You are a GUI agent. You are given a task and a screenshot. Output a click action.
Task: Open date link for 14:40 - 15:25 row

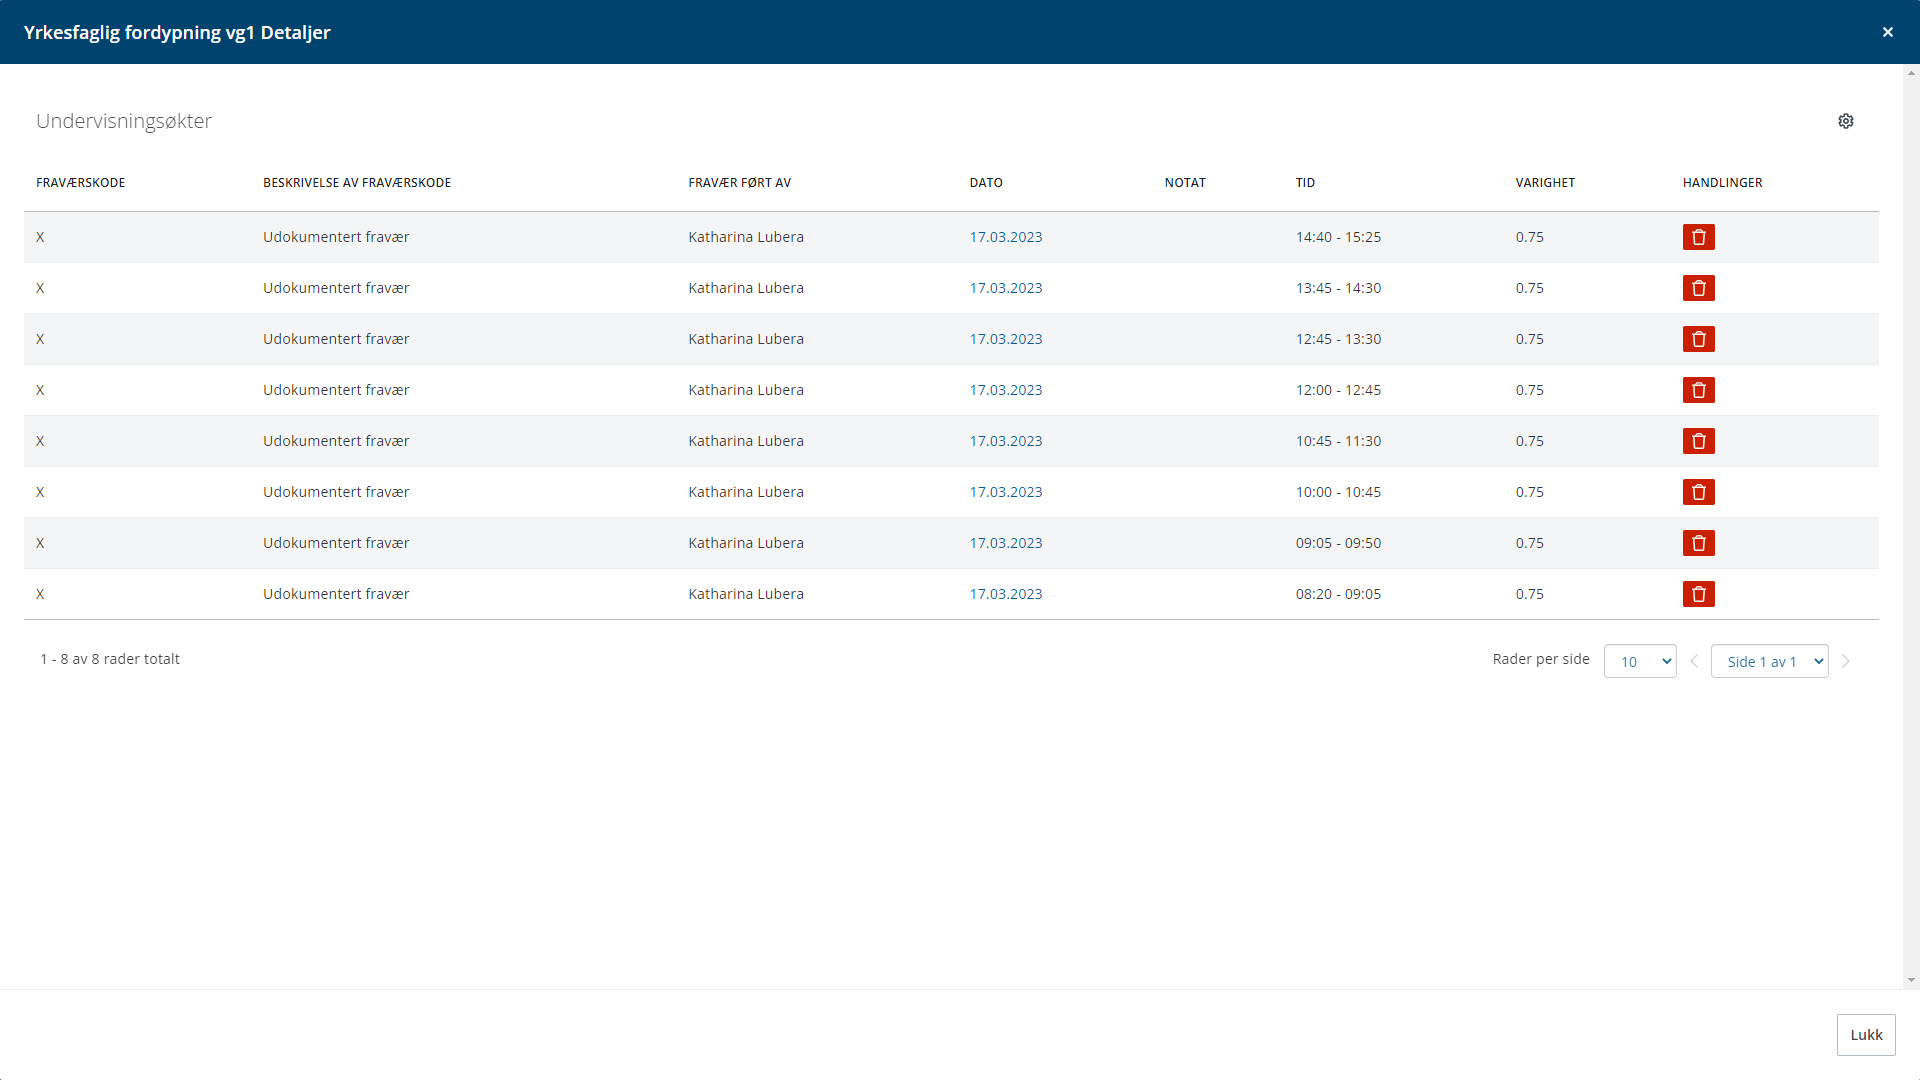click(1005, 237)
